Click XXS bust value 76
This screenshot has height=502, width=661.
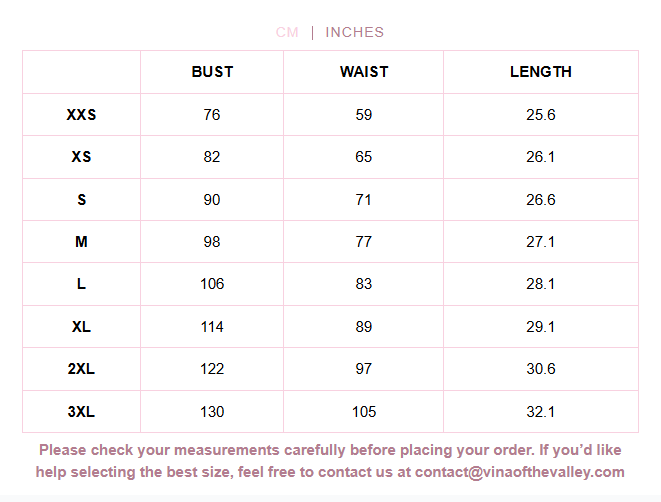click(x=212, y=115)
